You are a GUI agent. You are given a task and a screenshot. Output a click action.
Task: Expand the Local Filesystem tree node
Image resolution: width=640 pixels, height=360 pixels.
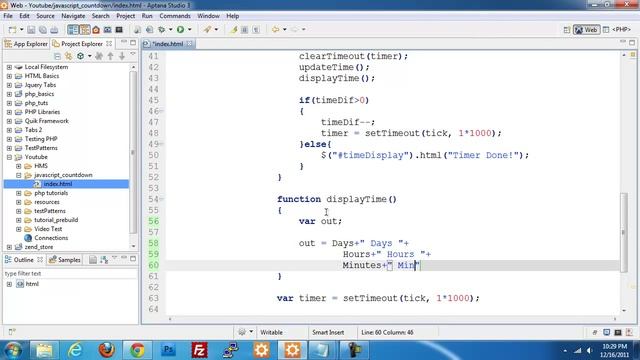(9, 67)
